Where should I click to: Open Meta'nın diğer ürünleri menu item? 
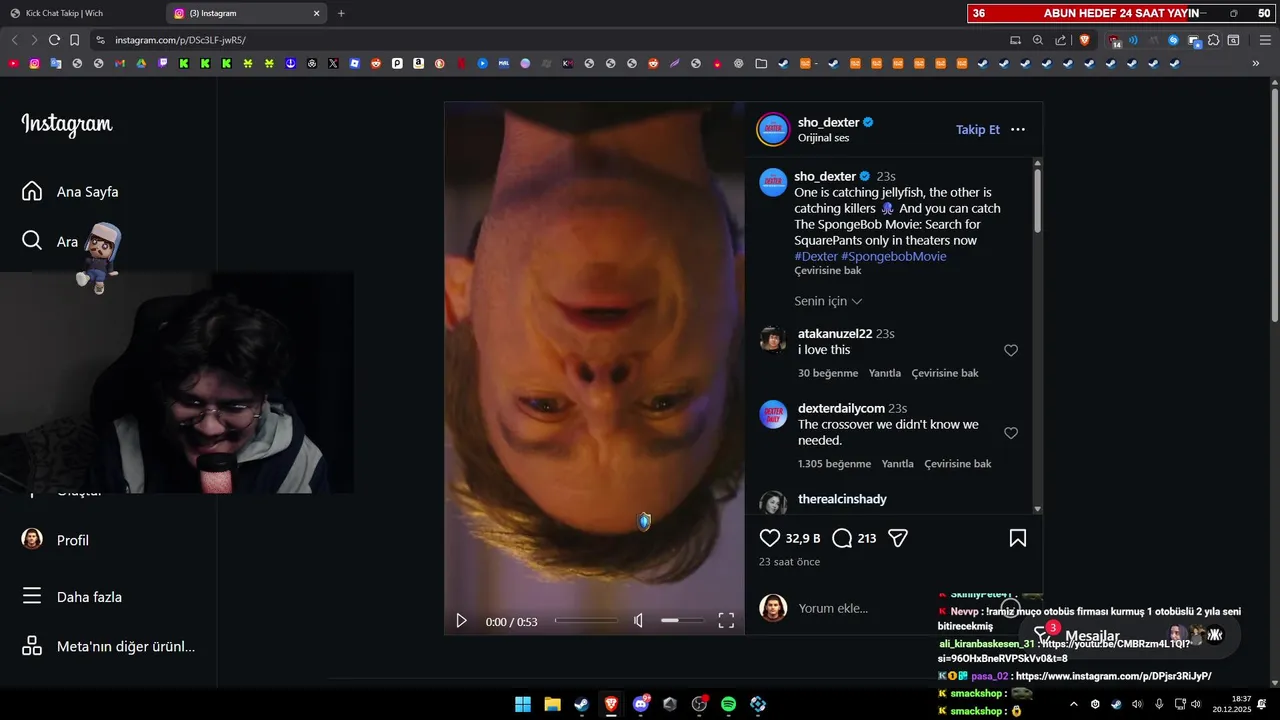pos(108,646)
